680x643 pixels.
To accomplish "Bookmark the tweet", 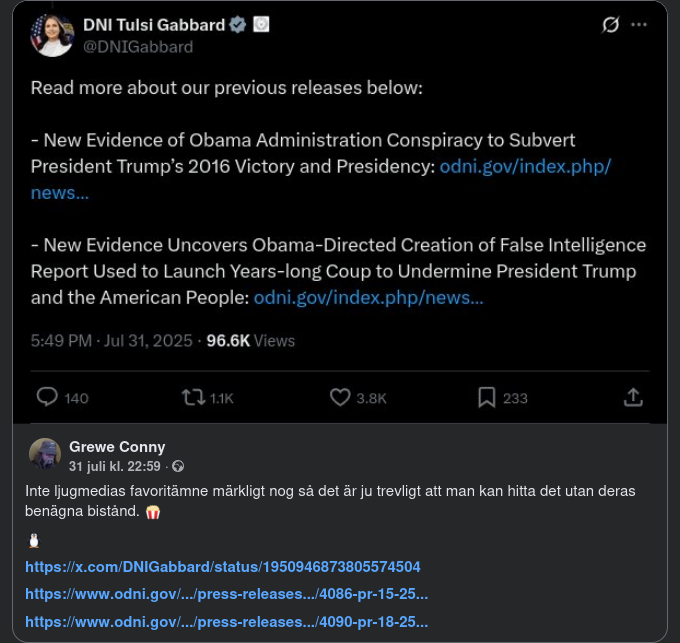I will coord(487,397).
